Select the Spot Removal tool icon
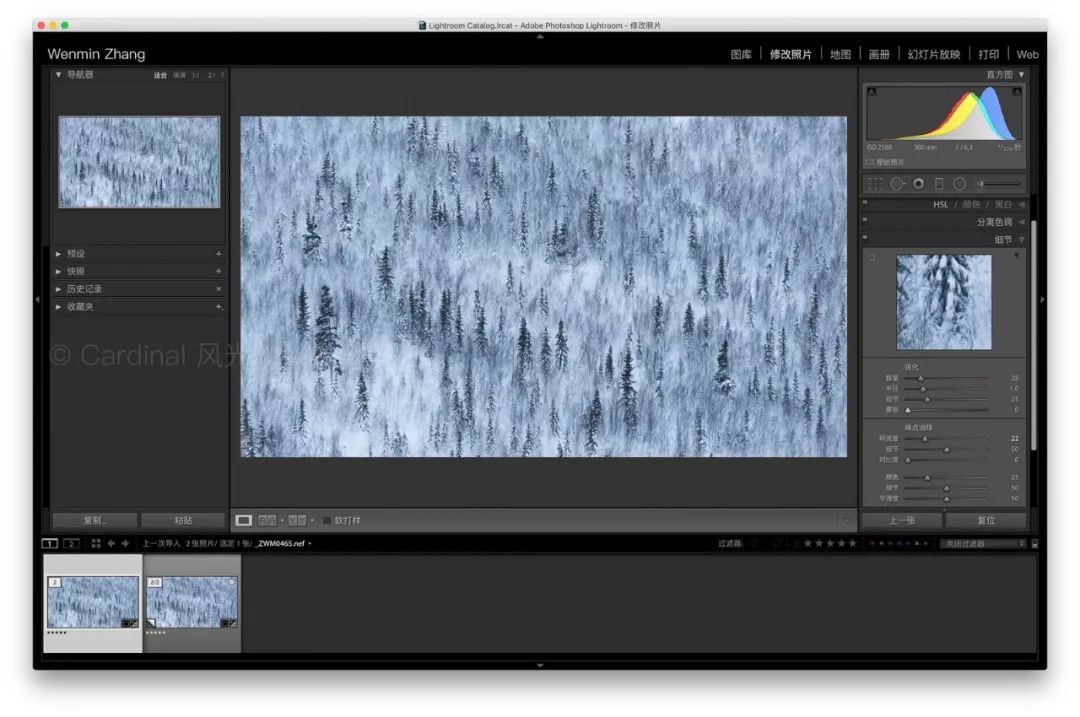Viewport: 1080px width, 717px height. click(x=897, y=184)
